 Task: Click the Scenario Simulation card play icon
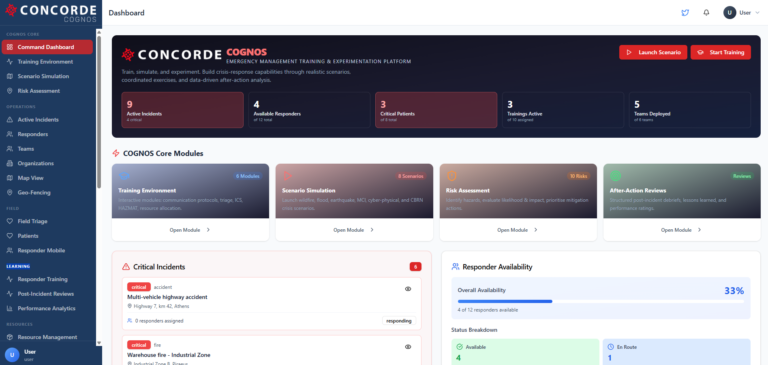click(x=288, y=175)
